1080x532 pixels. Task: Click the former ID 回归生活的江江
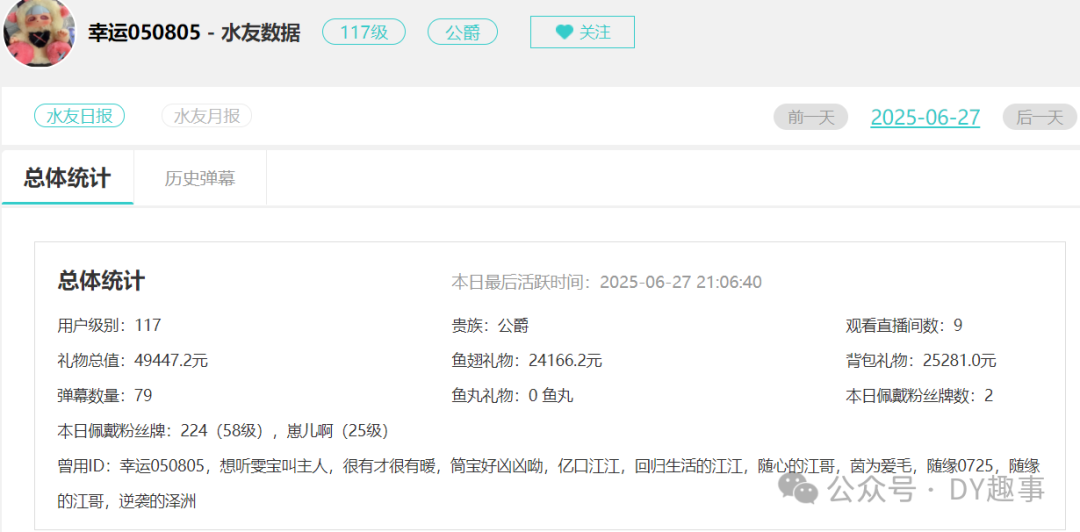coord(691,467)
